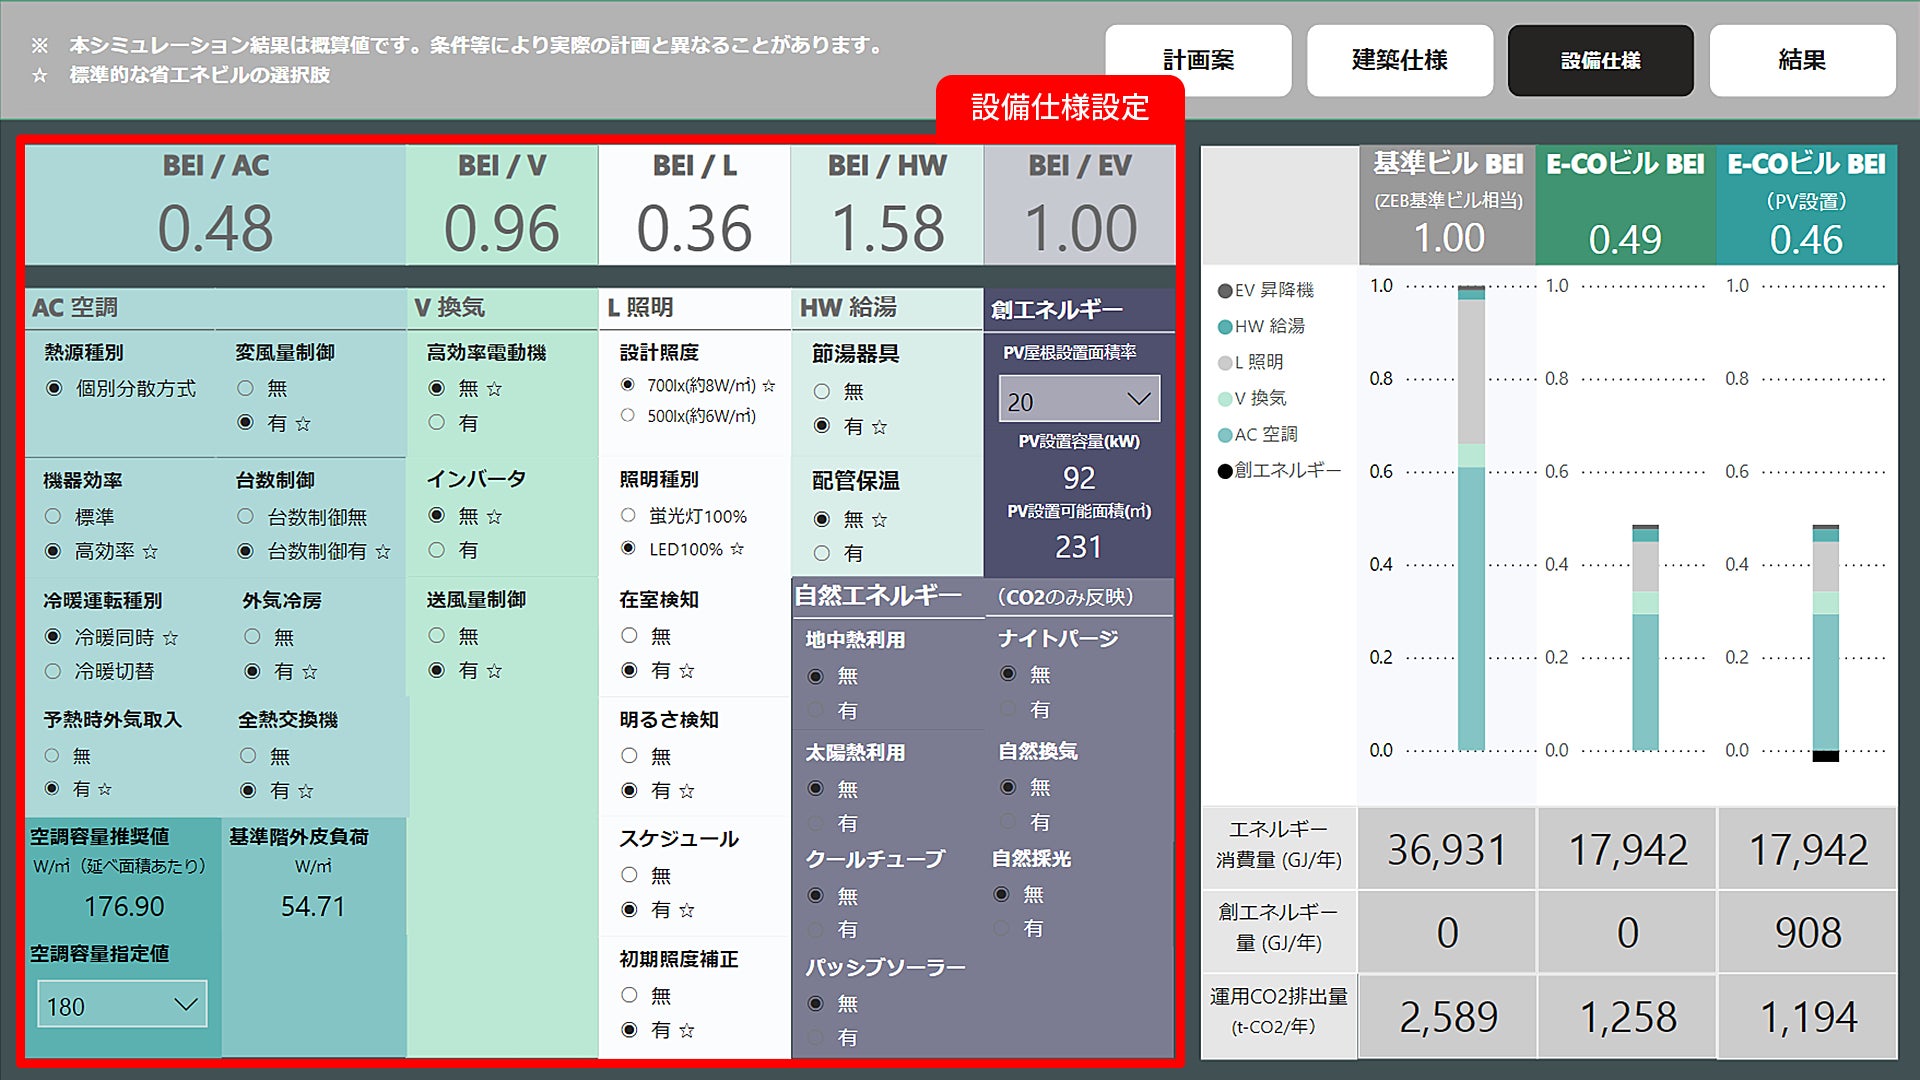This screenshot has width=1920, height=1080.
Task: Expand the PV屋根設置面積率 dropdown arrow
Action: click(1138, 399)
